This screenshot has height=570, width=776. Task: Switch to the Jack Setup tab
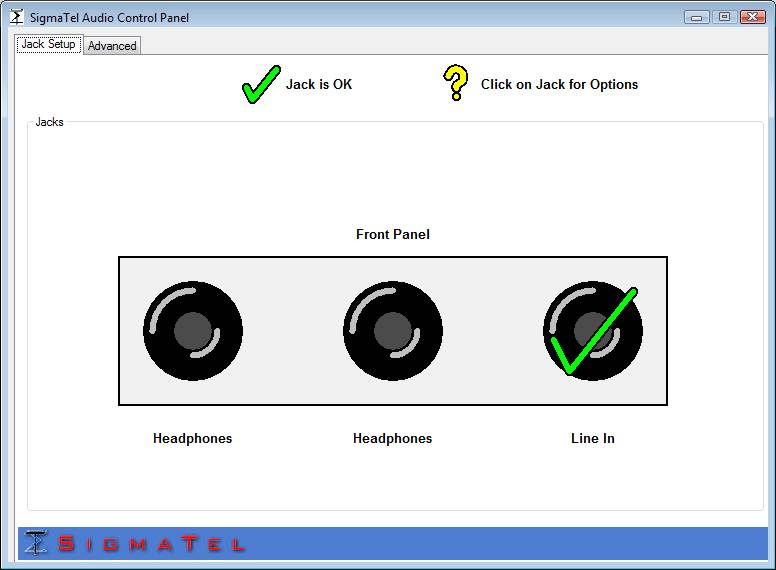point(48,44)
